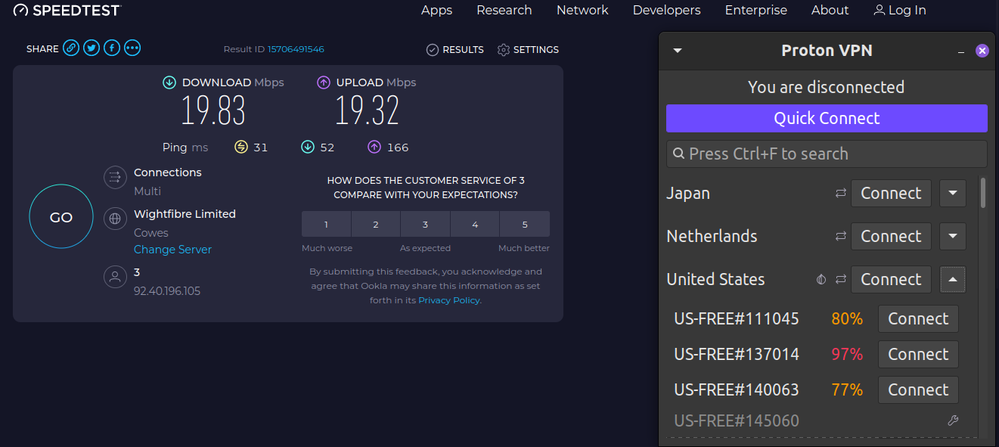Click the maintenance wrench on US-FREE#145060

952,421
